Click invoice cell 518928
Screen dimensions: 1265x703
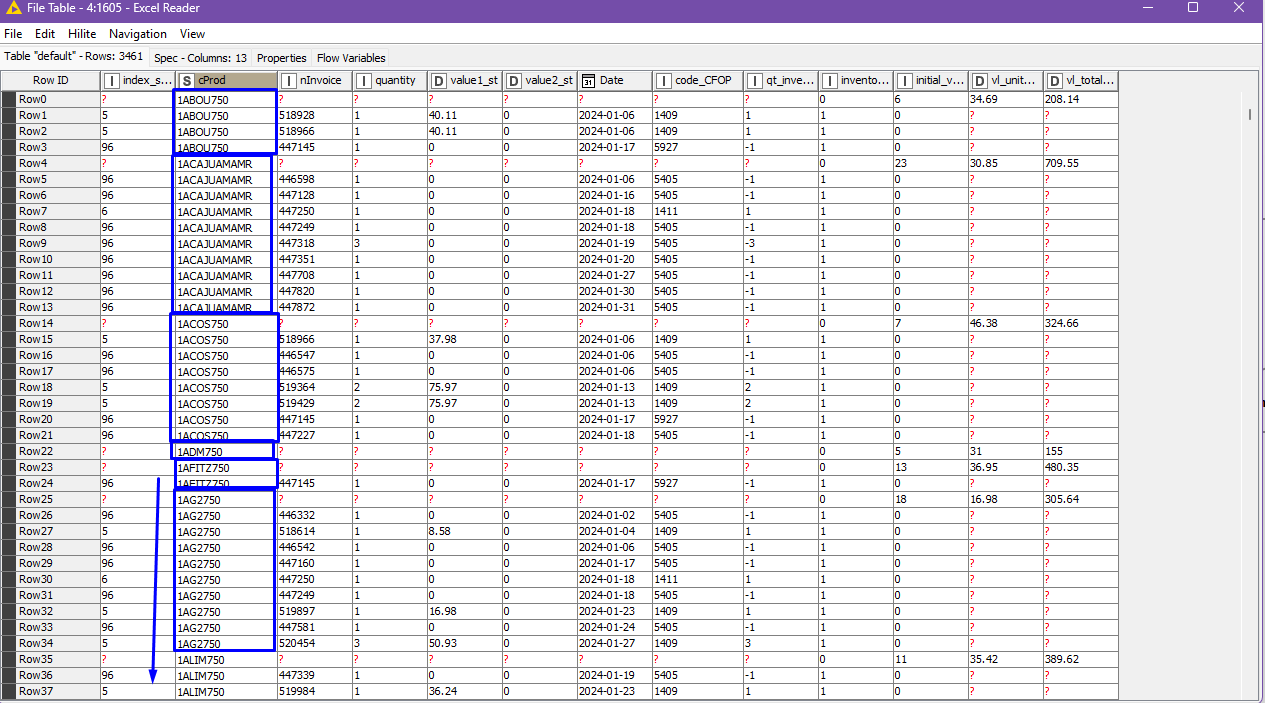pyautogui.click(x=314, y=115)
